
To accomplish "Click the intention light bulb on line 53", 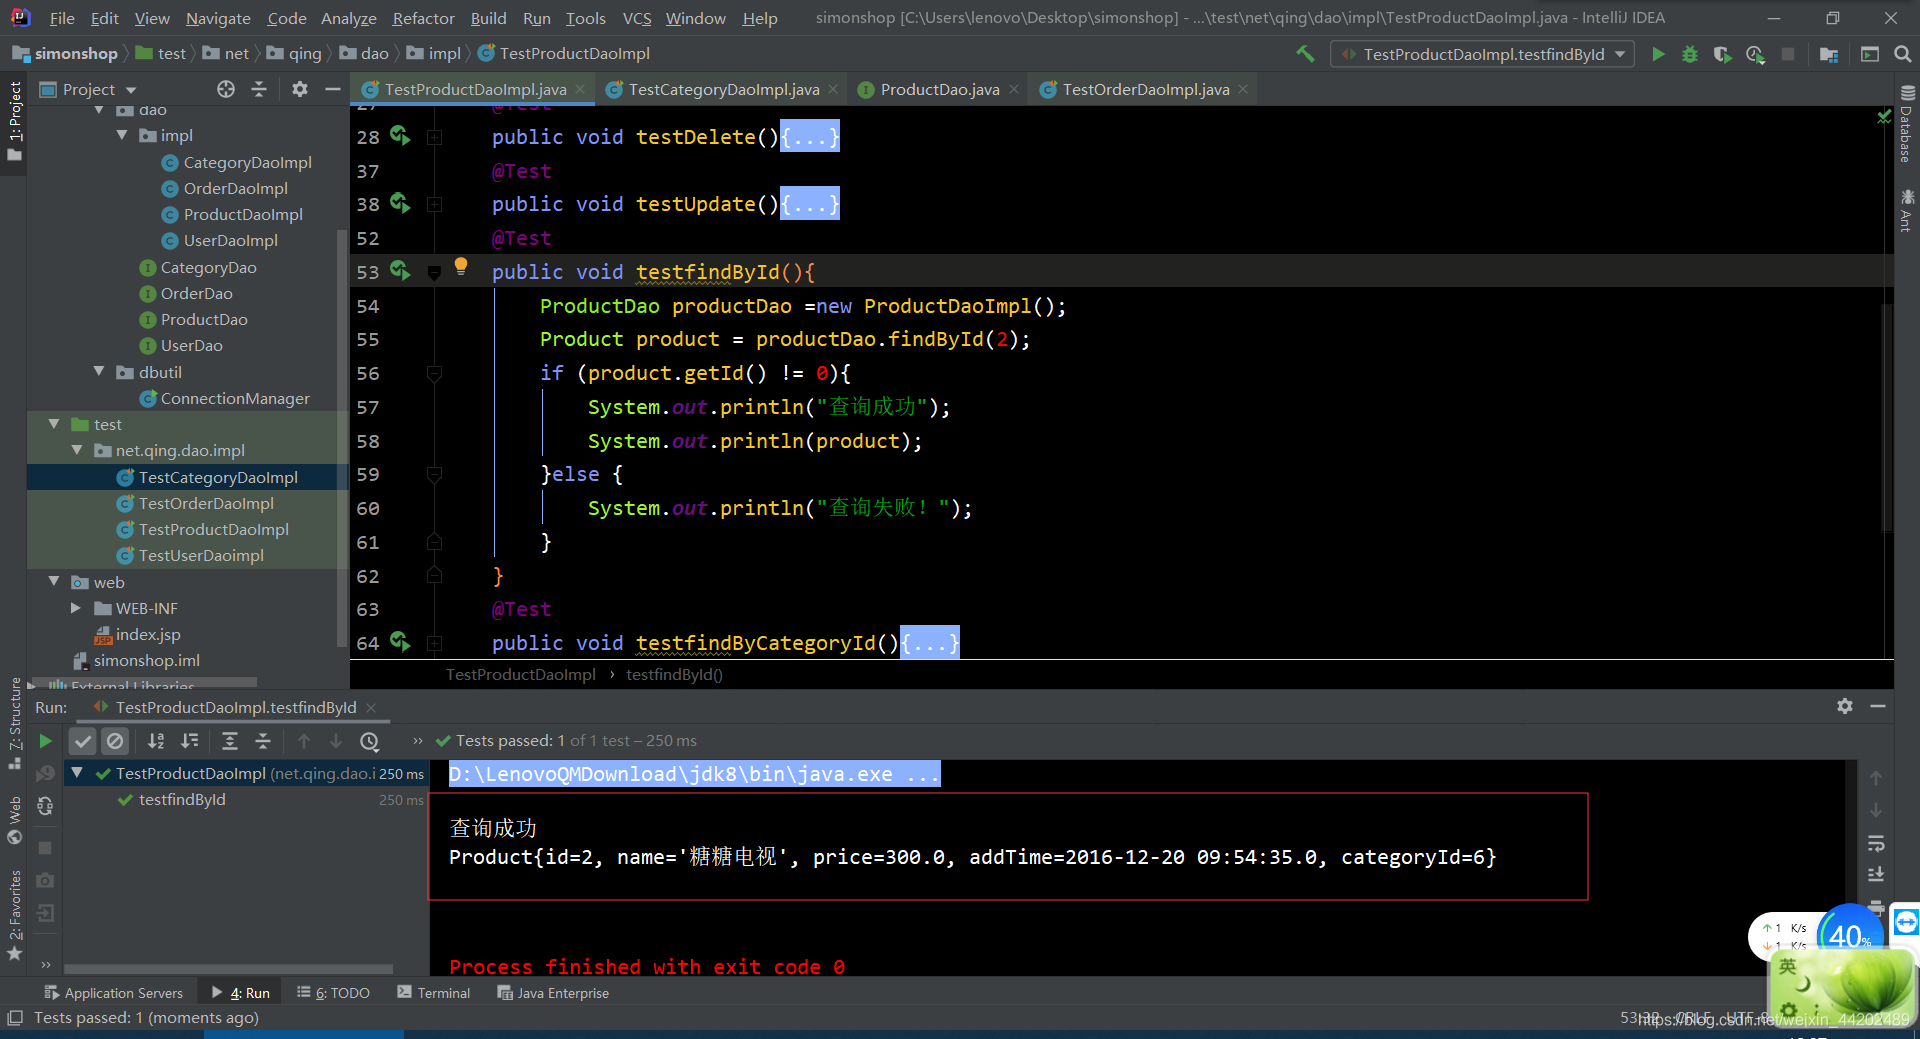I will point(461,265).
